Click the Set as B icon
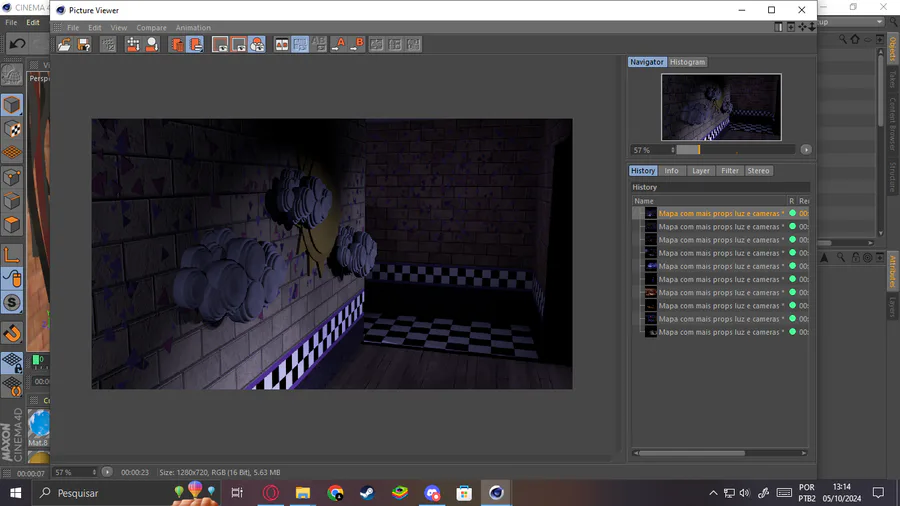 tap(358, 45)
